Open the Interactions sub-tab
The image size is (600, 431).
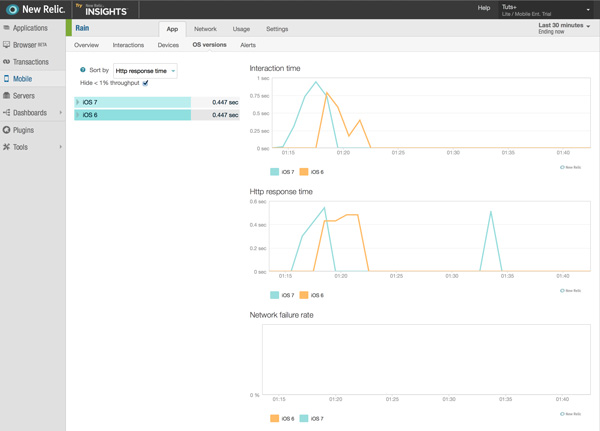click(128, 45)
